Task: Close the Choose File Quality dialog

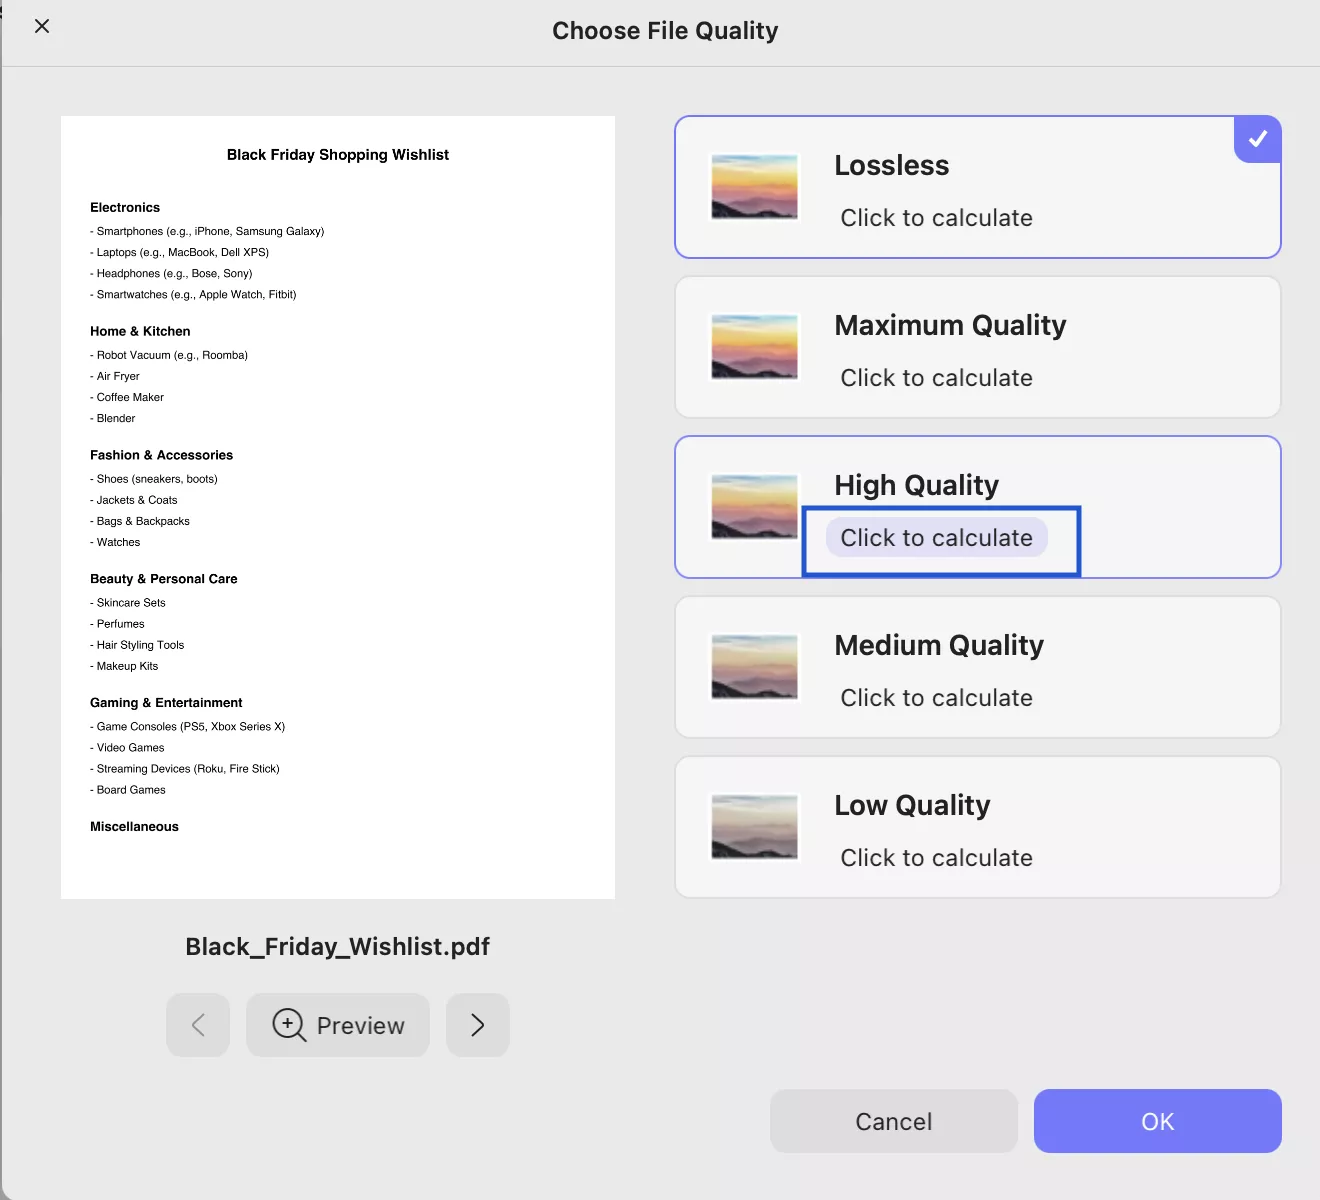Action: coord(41,26)
